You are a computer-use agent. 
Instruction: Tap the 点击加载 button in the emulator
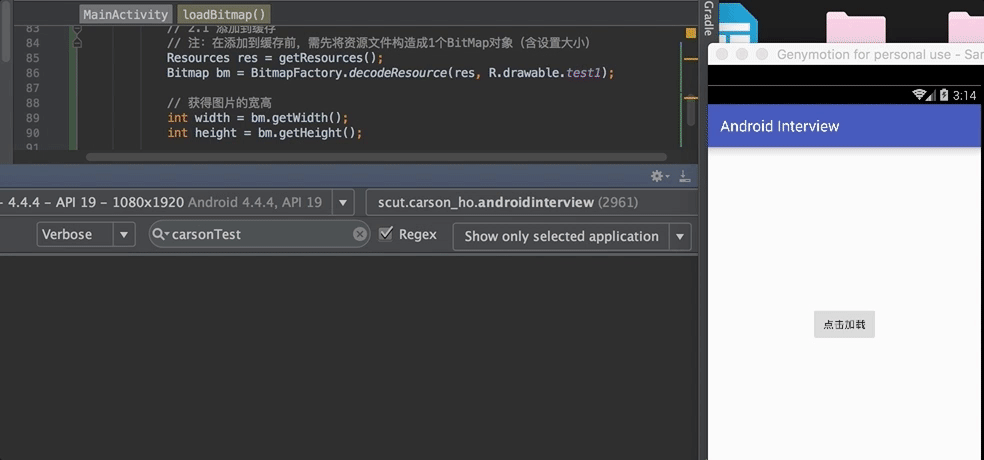[x=844, y=324]
